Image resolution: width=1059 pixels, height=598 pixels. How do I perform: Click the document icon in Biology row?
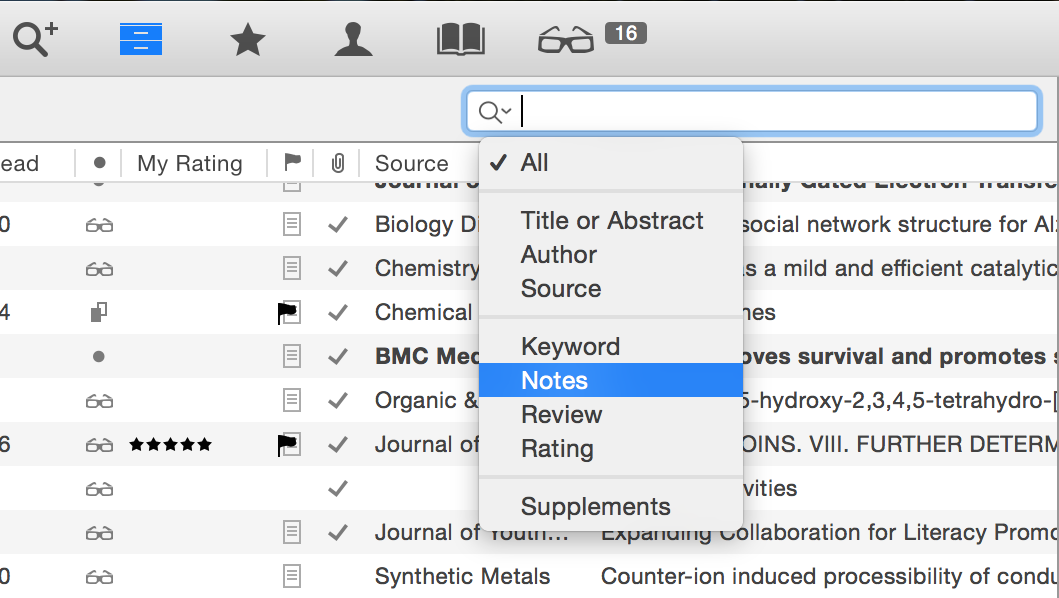(292, 224)
